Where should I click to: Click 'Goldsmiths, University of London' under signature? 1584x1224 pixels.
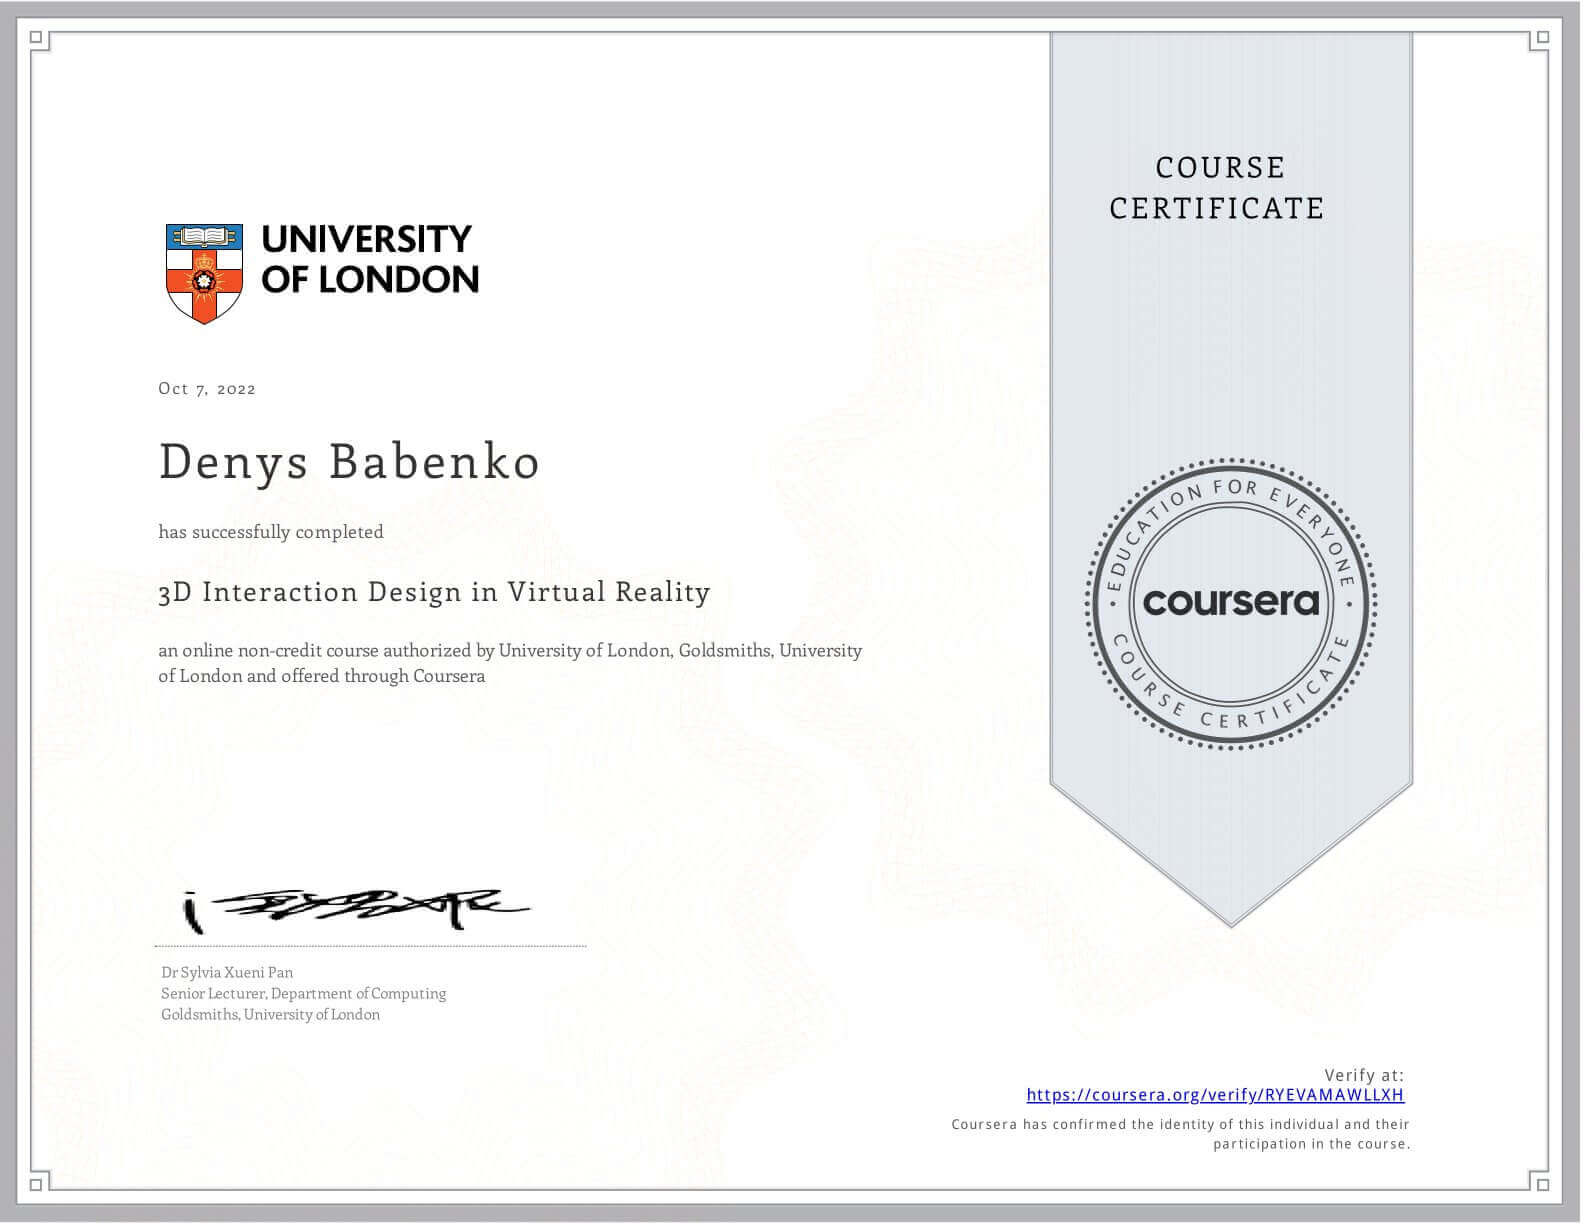pyautogui.click(x=270, y=1014)
